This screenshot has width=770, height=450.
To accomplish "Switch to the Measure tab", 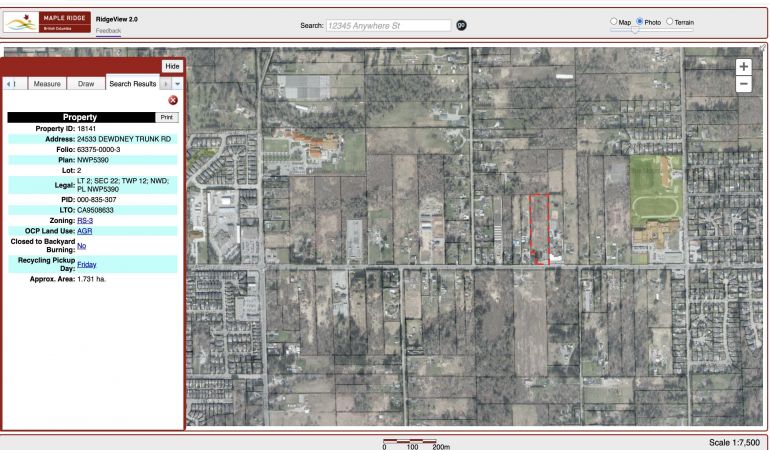I will click(47, 84).
